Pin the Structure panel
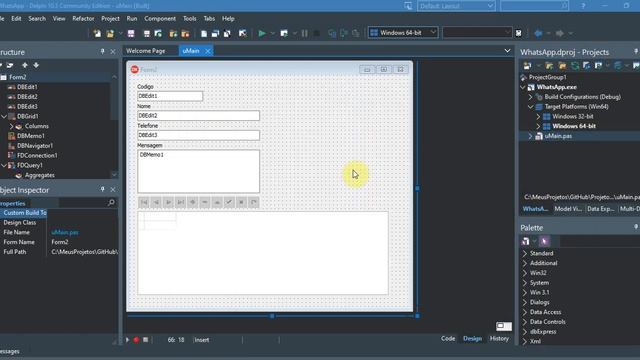This screenshot has width=640, height=360. (102, 52)
